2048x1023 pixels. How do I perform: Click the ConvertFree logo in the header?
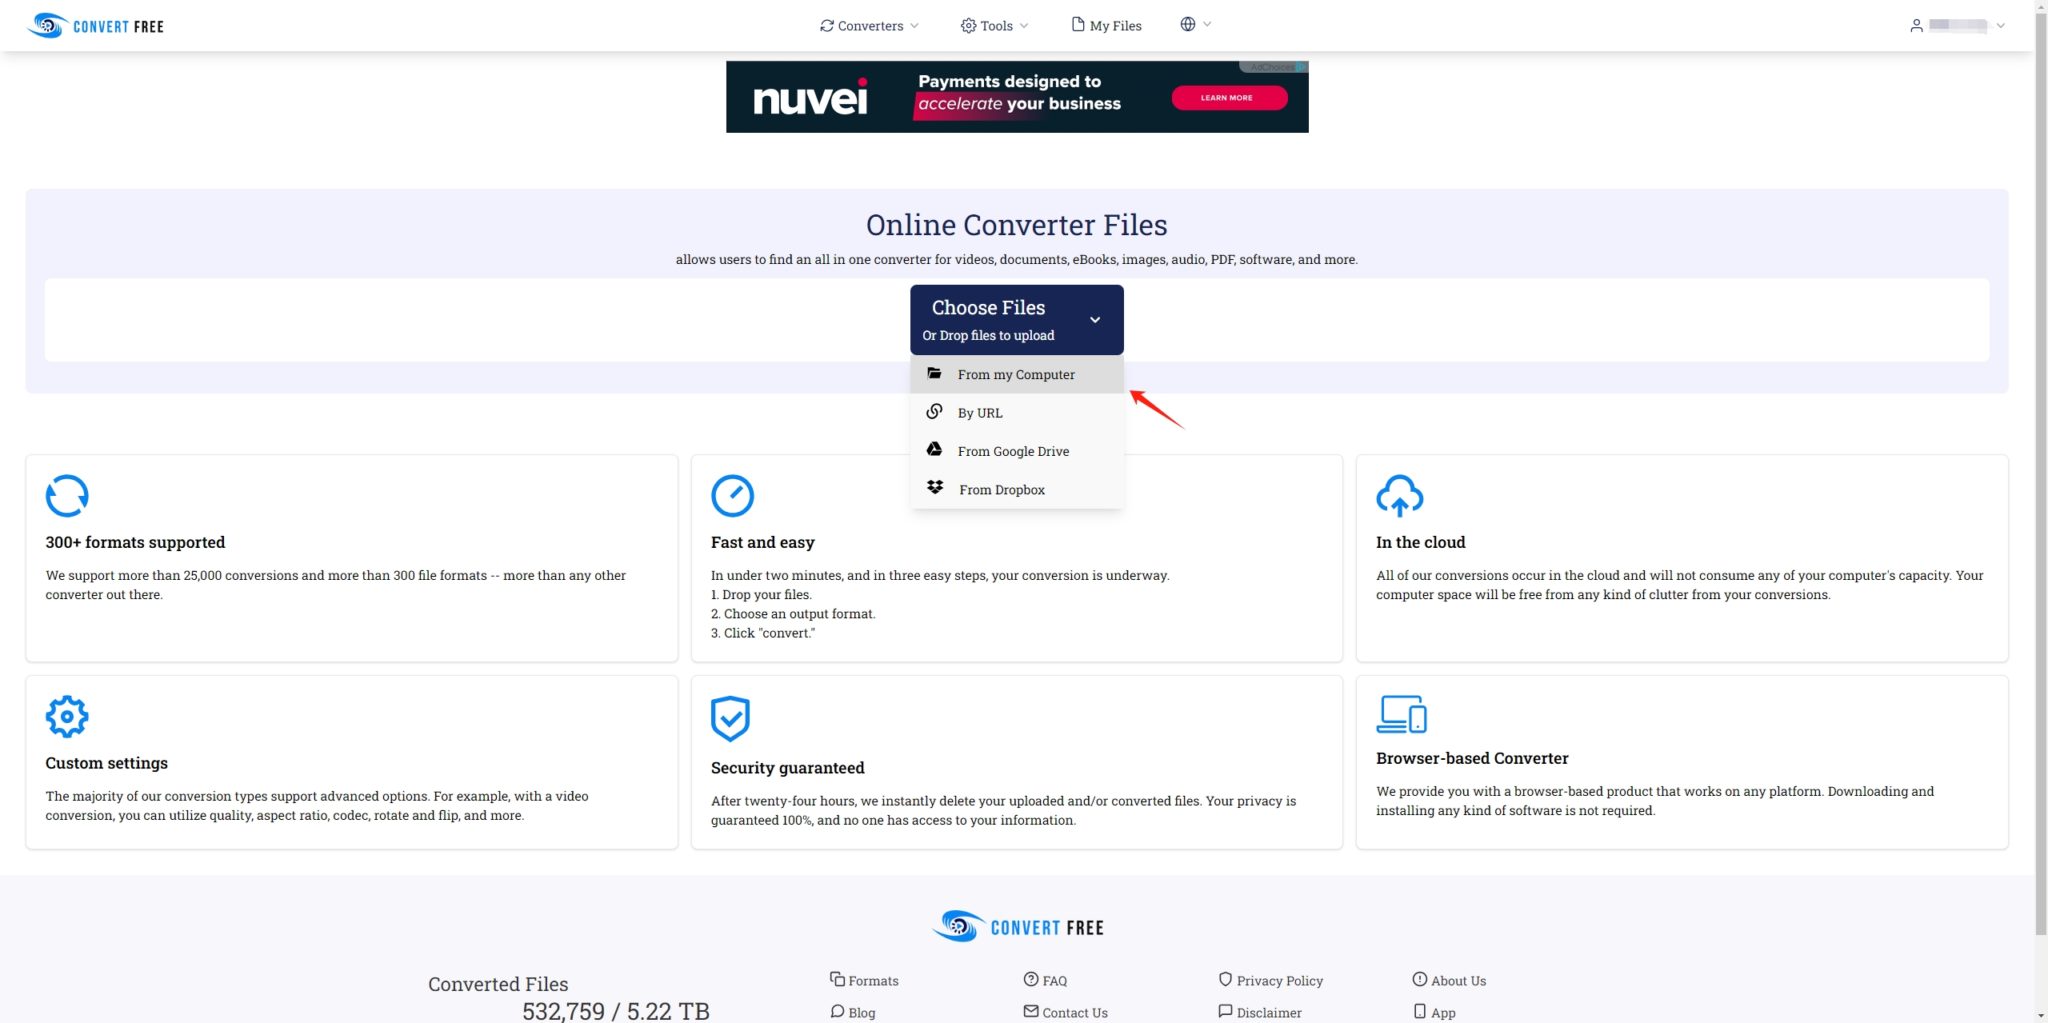click(x=95, y=25)
